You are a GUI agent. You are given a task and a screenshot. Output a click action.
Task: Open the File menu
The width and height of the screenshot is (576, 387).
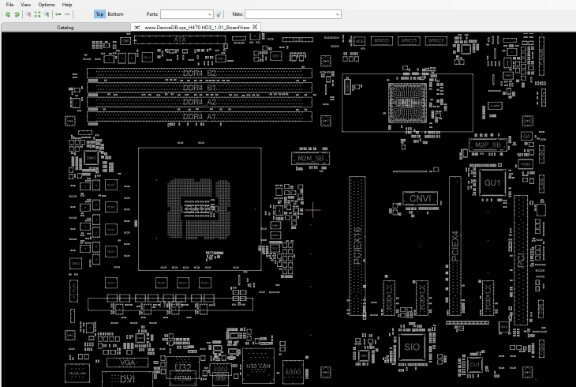click(x=10, y=4)
